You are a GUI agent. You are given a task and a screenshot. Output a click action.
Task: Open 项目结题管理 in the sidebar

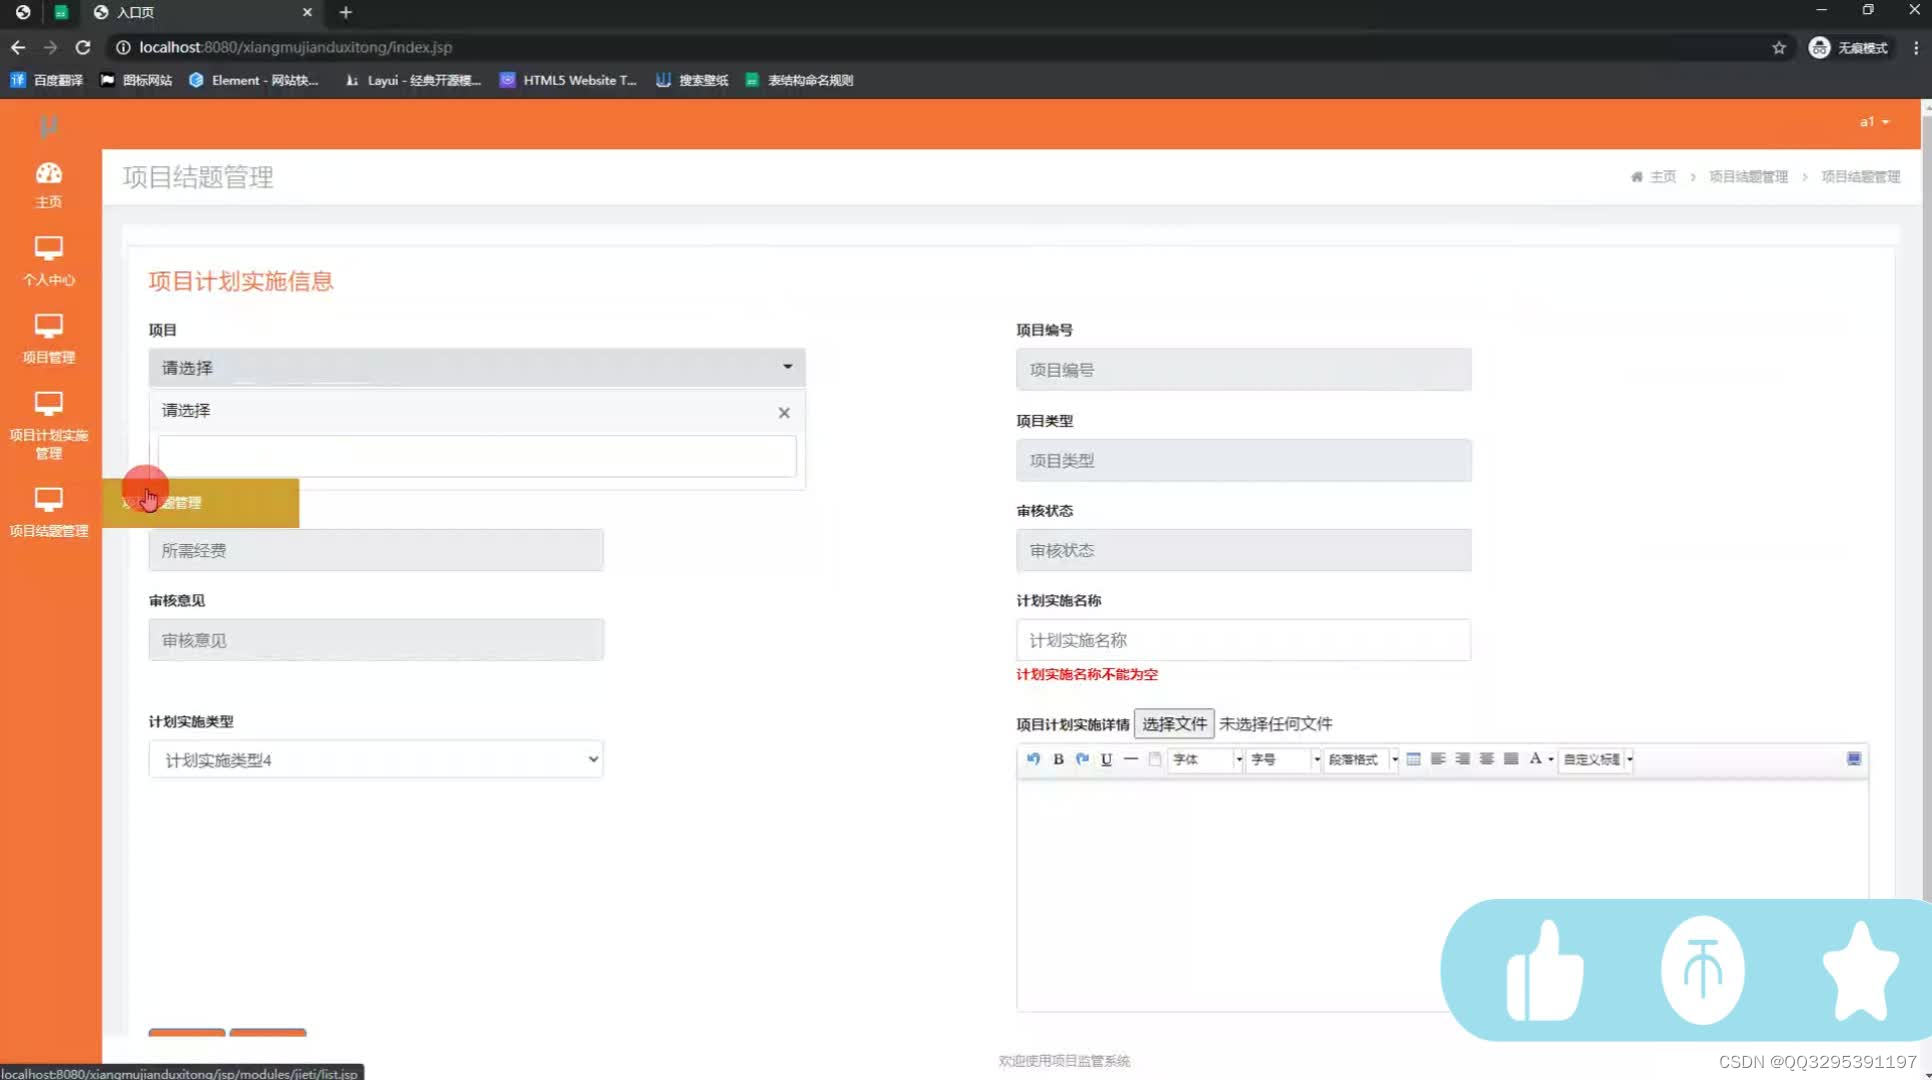48,513
